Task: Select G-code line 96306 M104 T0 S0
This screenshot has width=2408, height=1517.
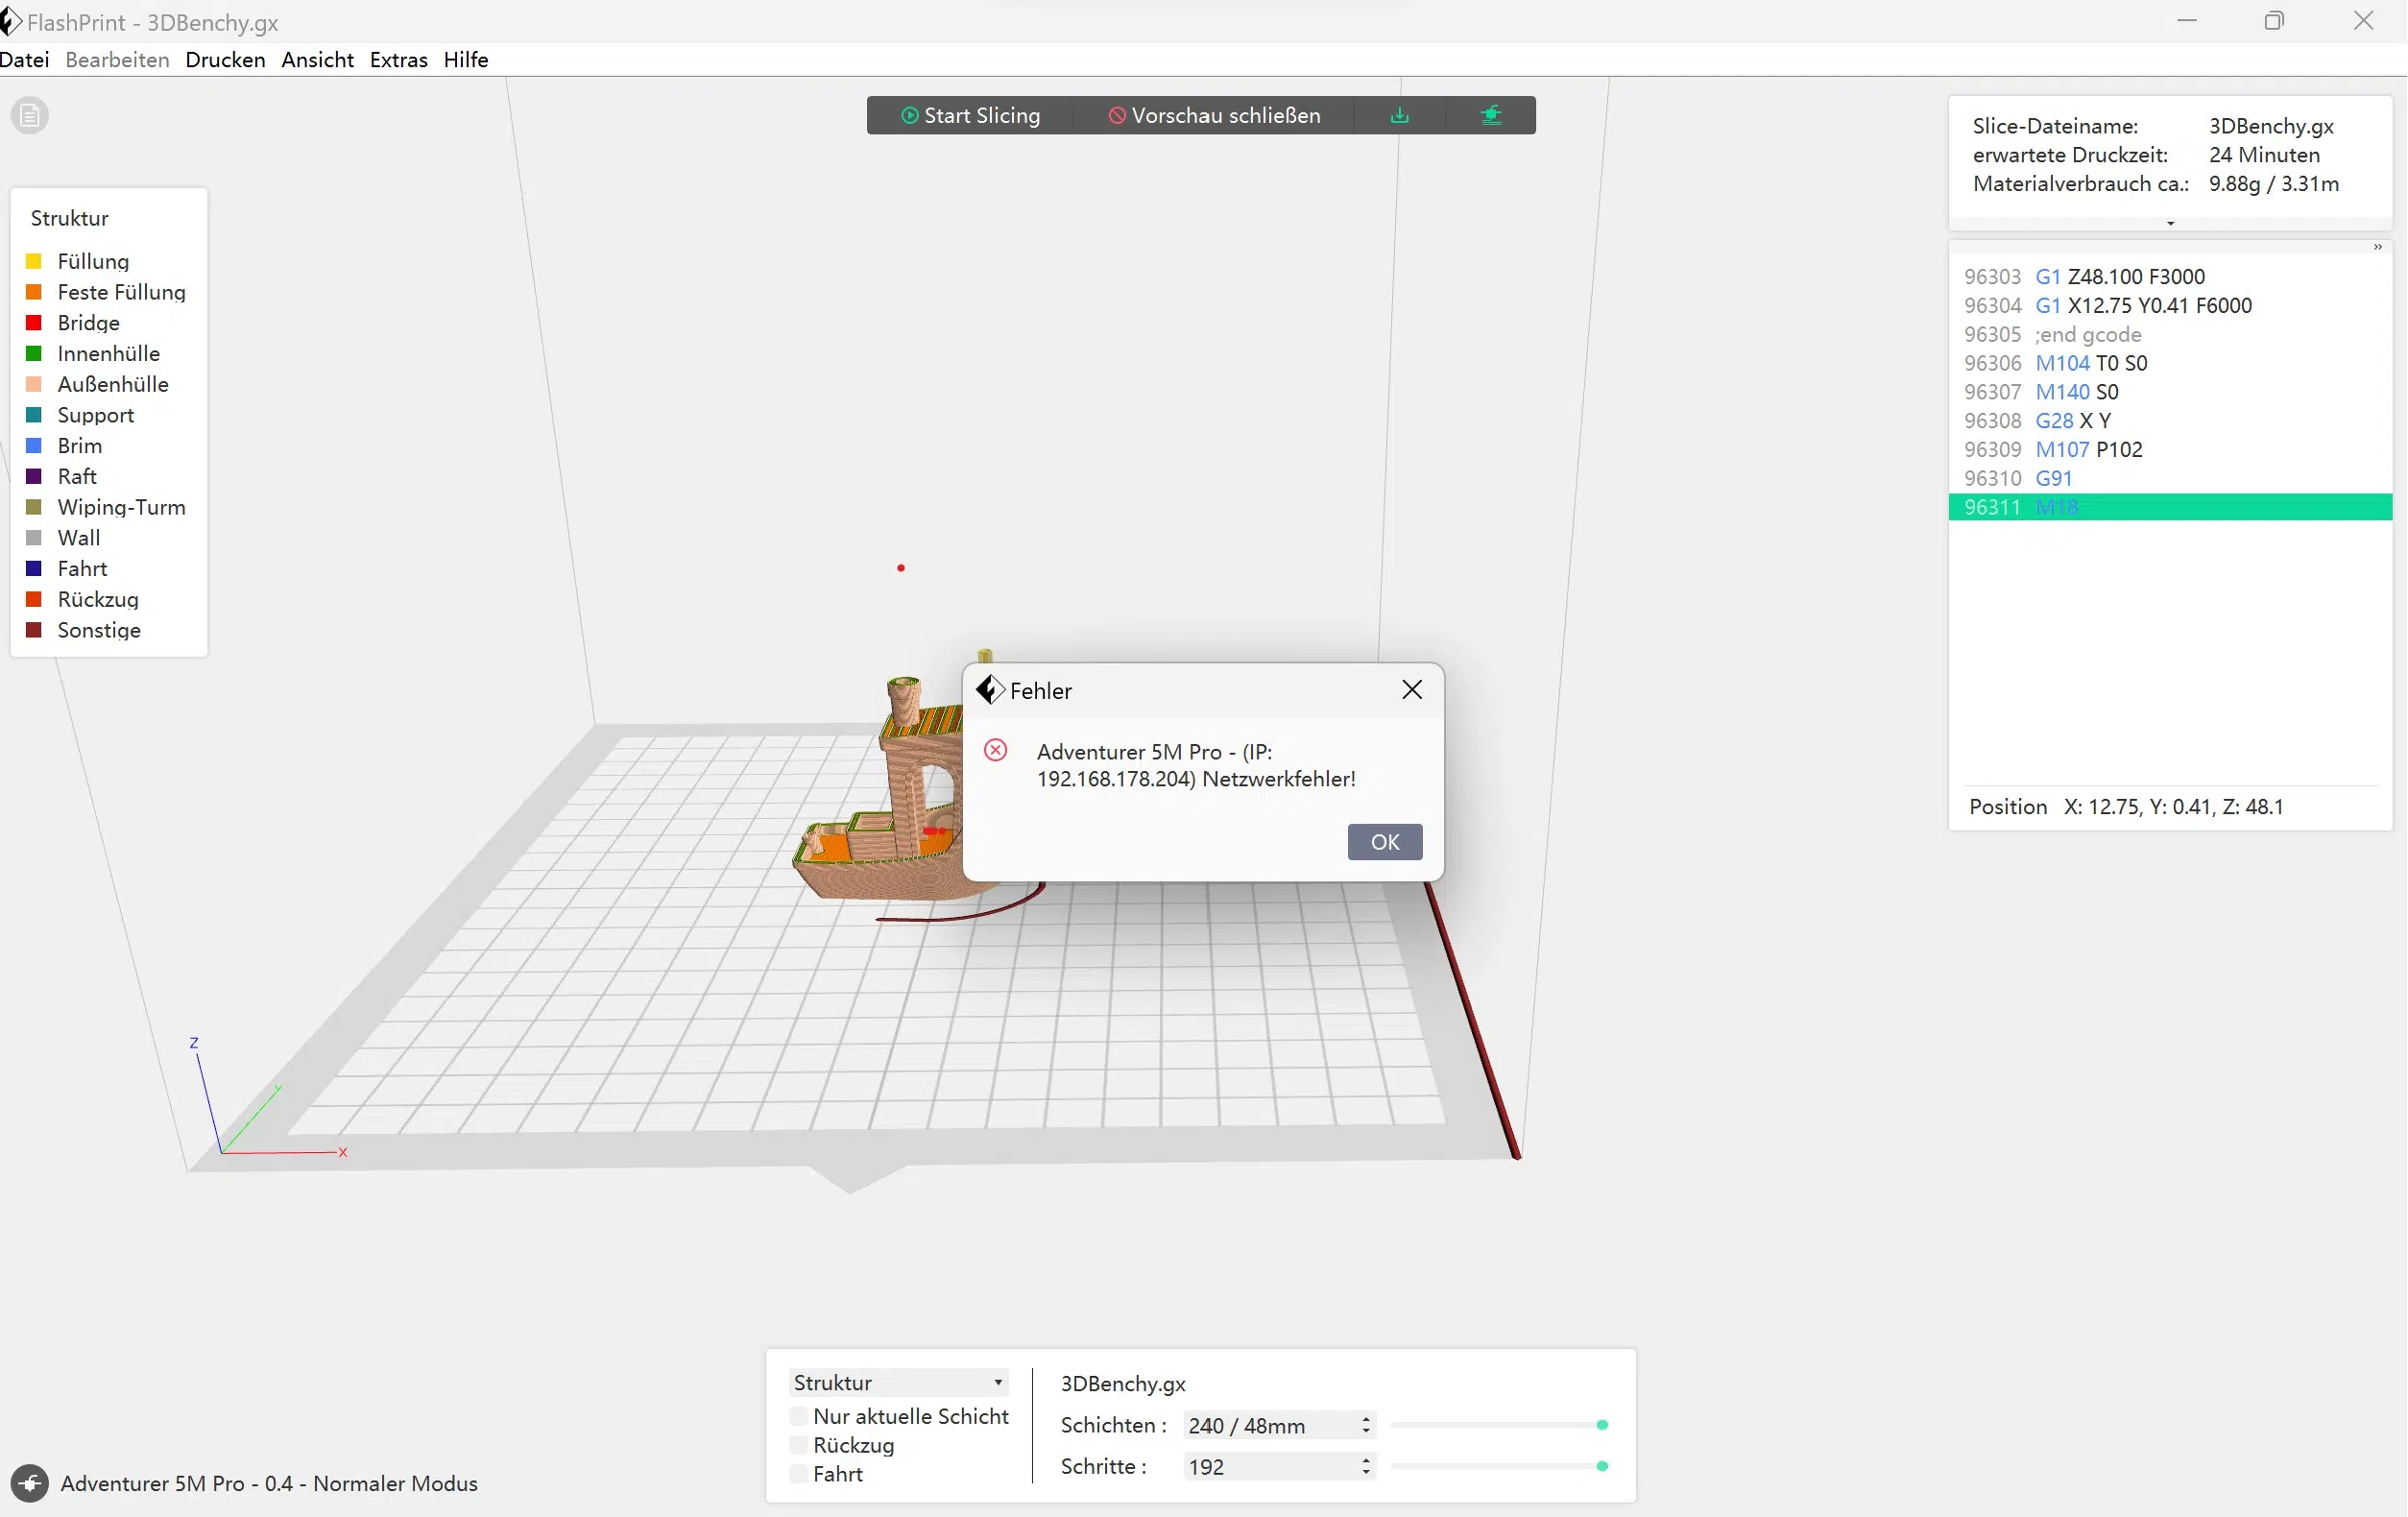Action: tap(2170, 363)
